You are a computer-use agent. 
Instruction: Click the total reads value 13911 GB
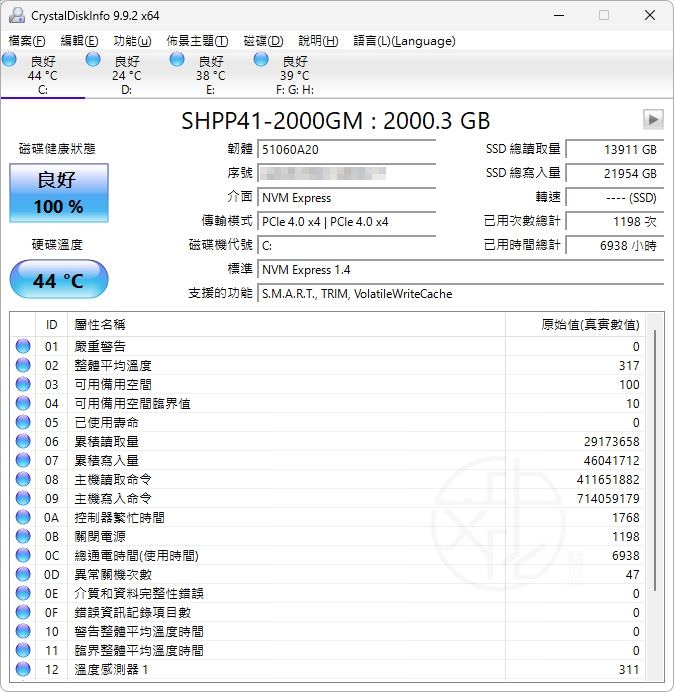(x=614, y=150)
